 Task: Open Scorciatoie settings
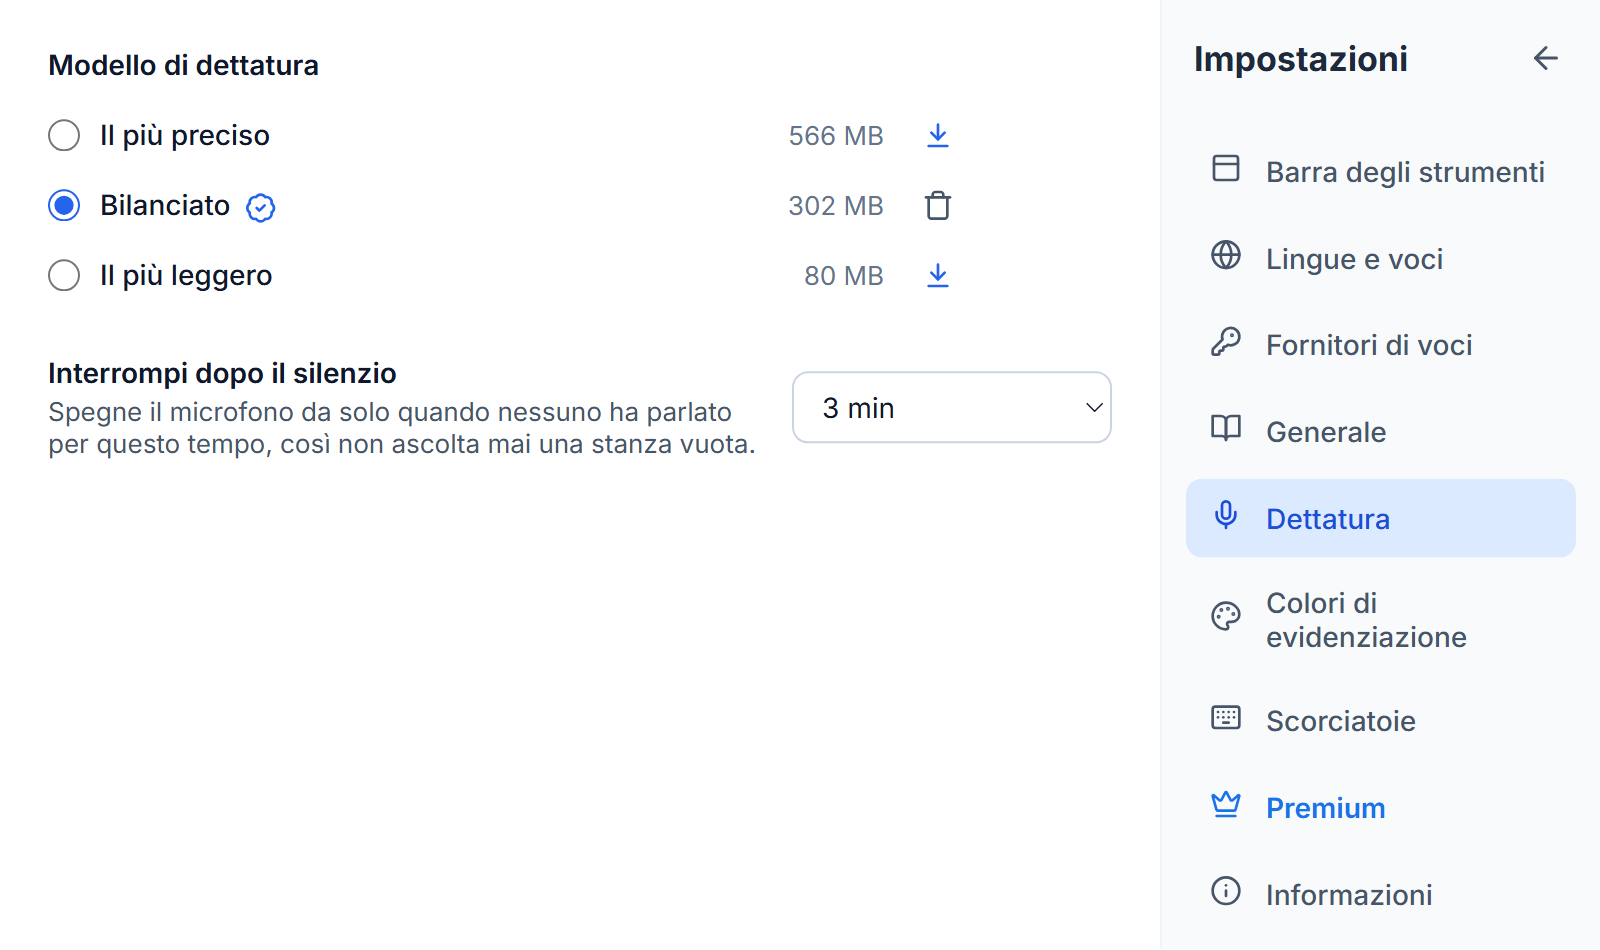click(1381, 720)
